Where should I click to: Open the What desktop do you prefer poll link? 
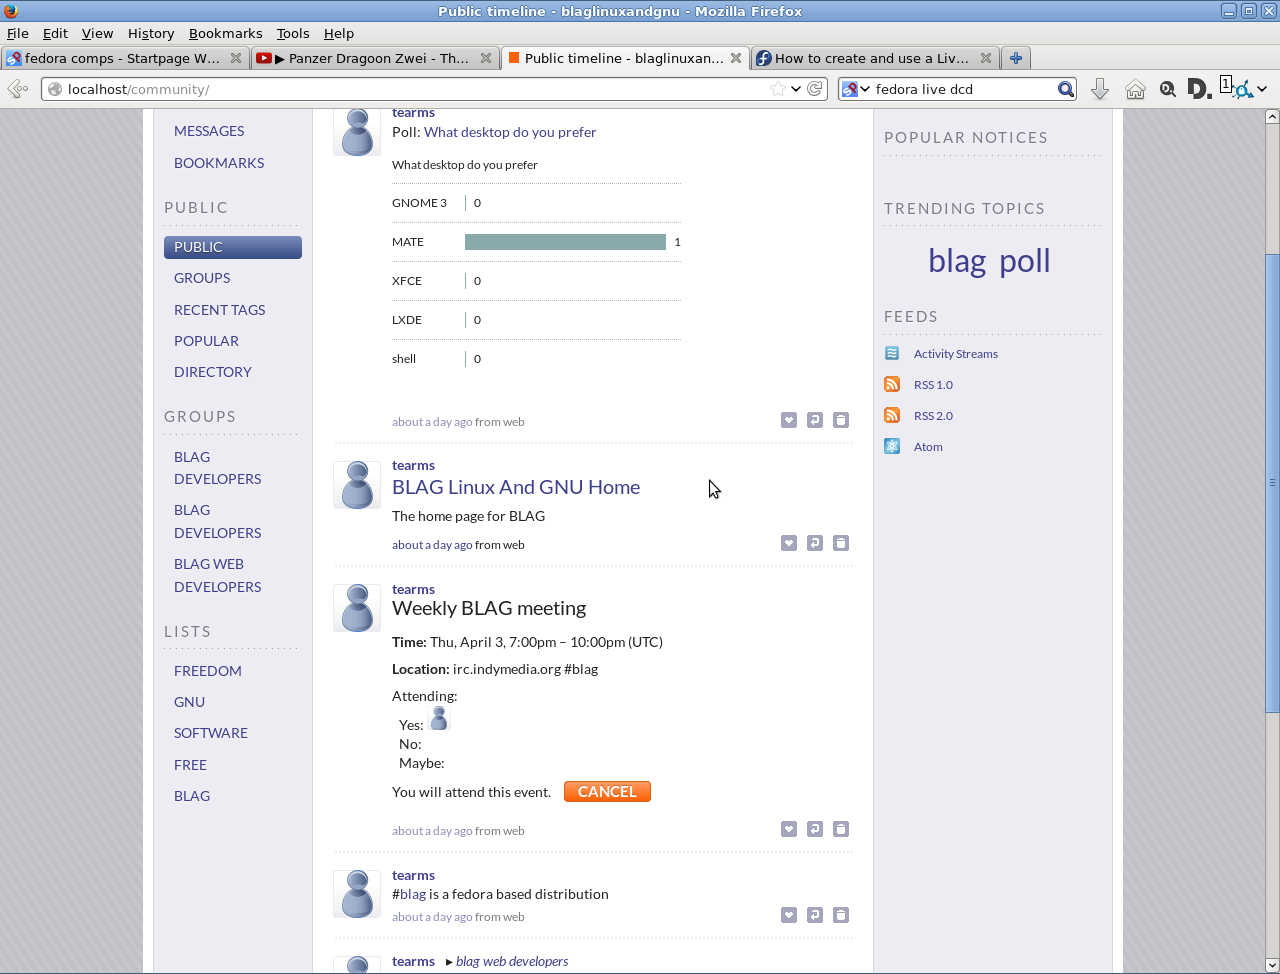tap(510, 132)
